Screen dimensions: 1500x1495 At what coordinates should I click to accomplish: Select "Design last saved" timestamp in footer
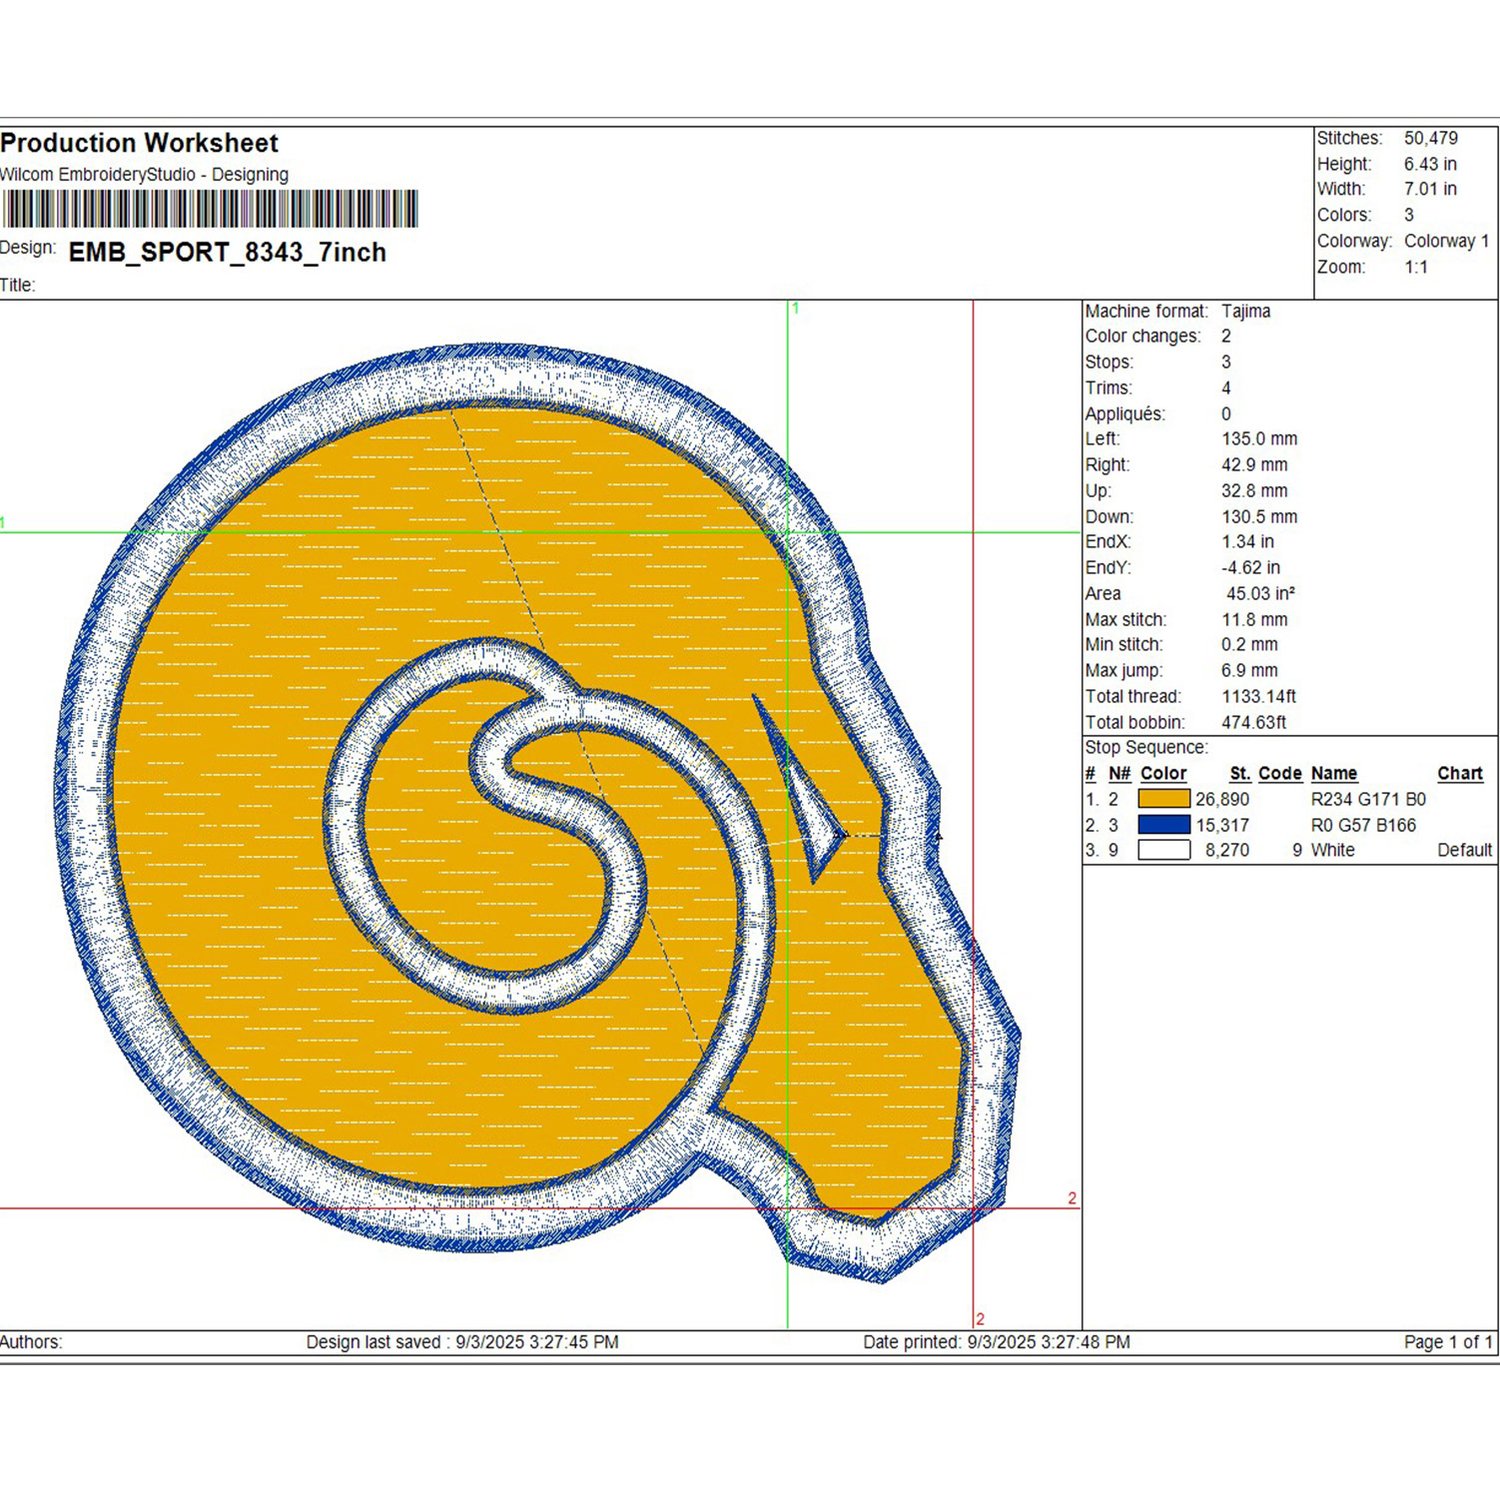(462, 1342)
